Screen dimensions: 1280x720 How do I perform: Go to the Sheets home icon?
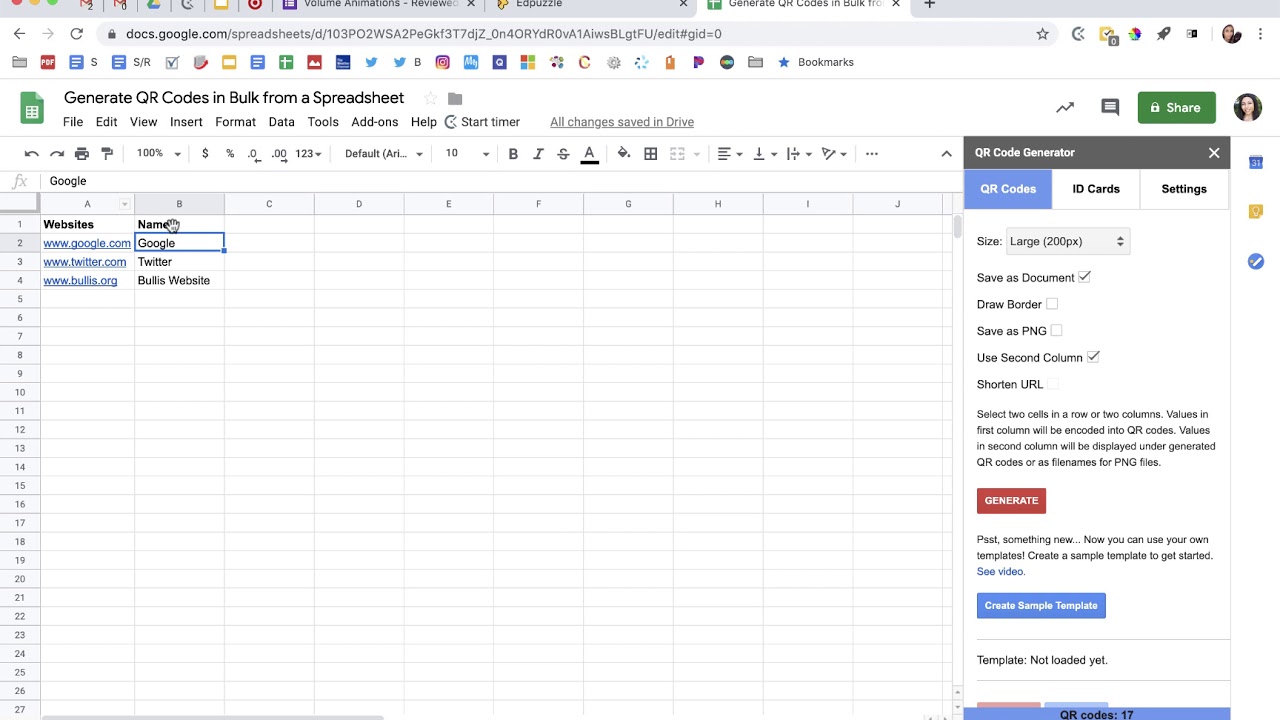point(32,108)
